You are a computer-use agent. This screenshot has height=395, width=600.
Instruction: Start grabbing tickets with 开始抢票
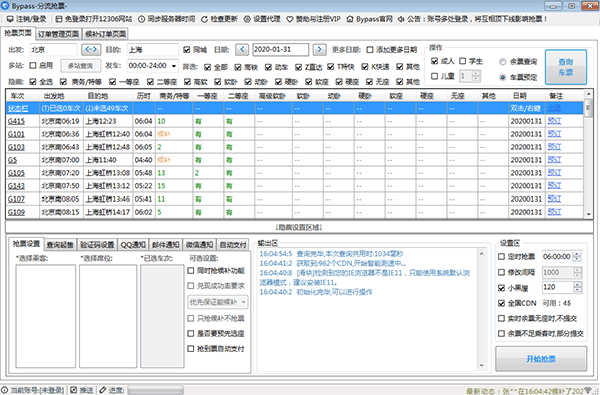pos(541,359)
